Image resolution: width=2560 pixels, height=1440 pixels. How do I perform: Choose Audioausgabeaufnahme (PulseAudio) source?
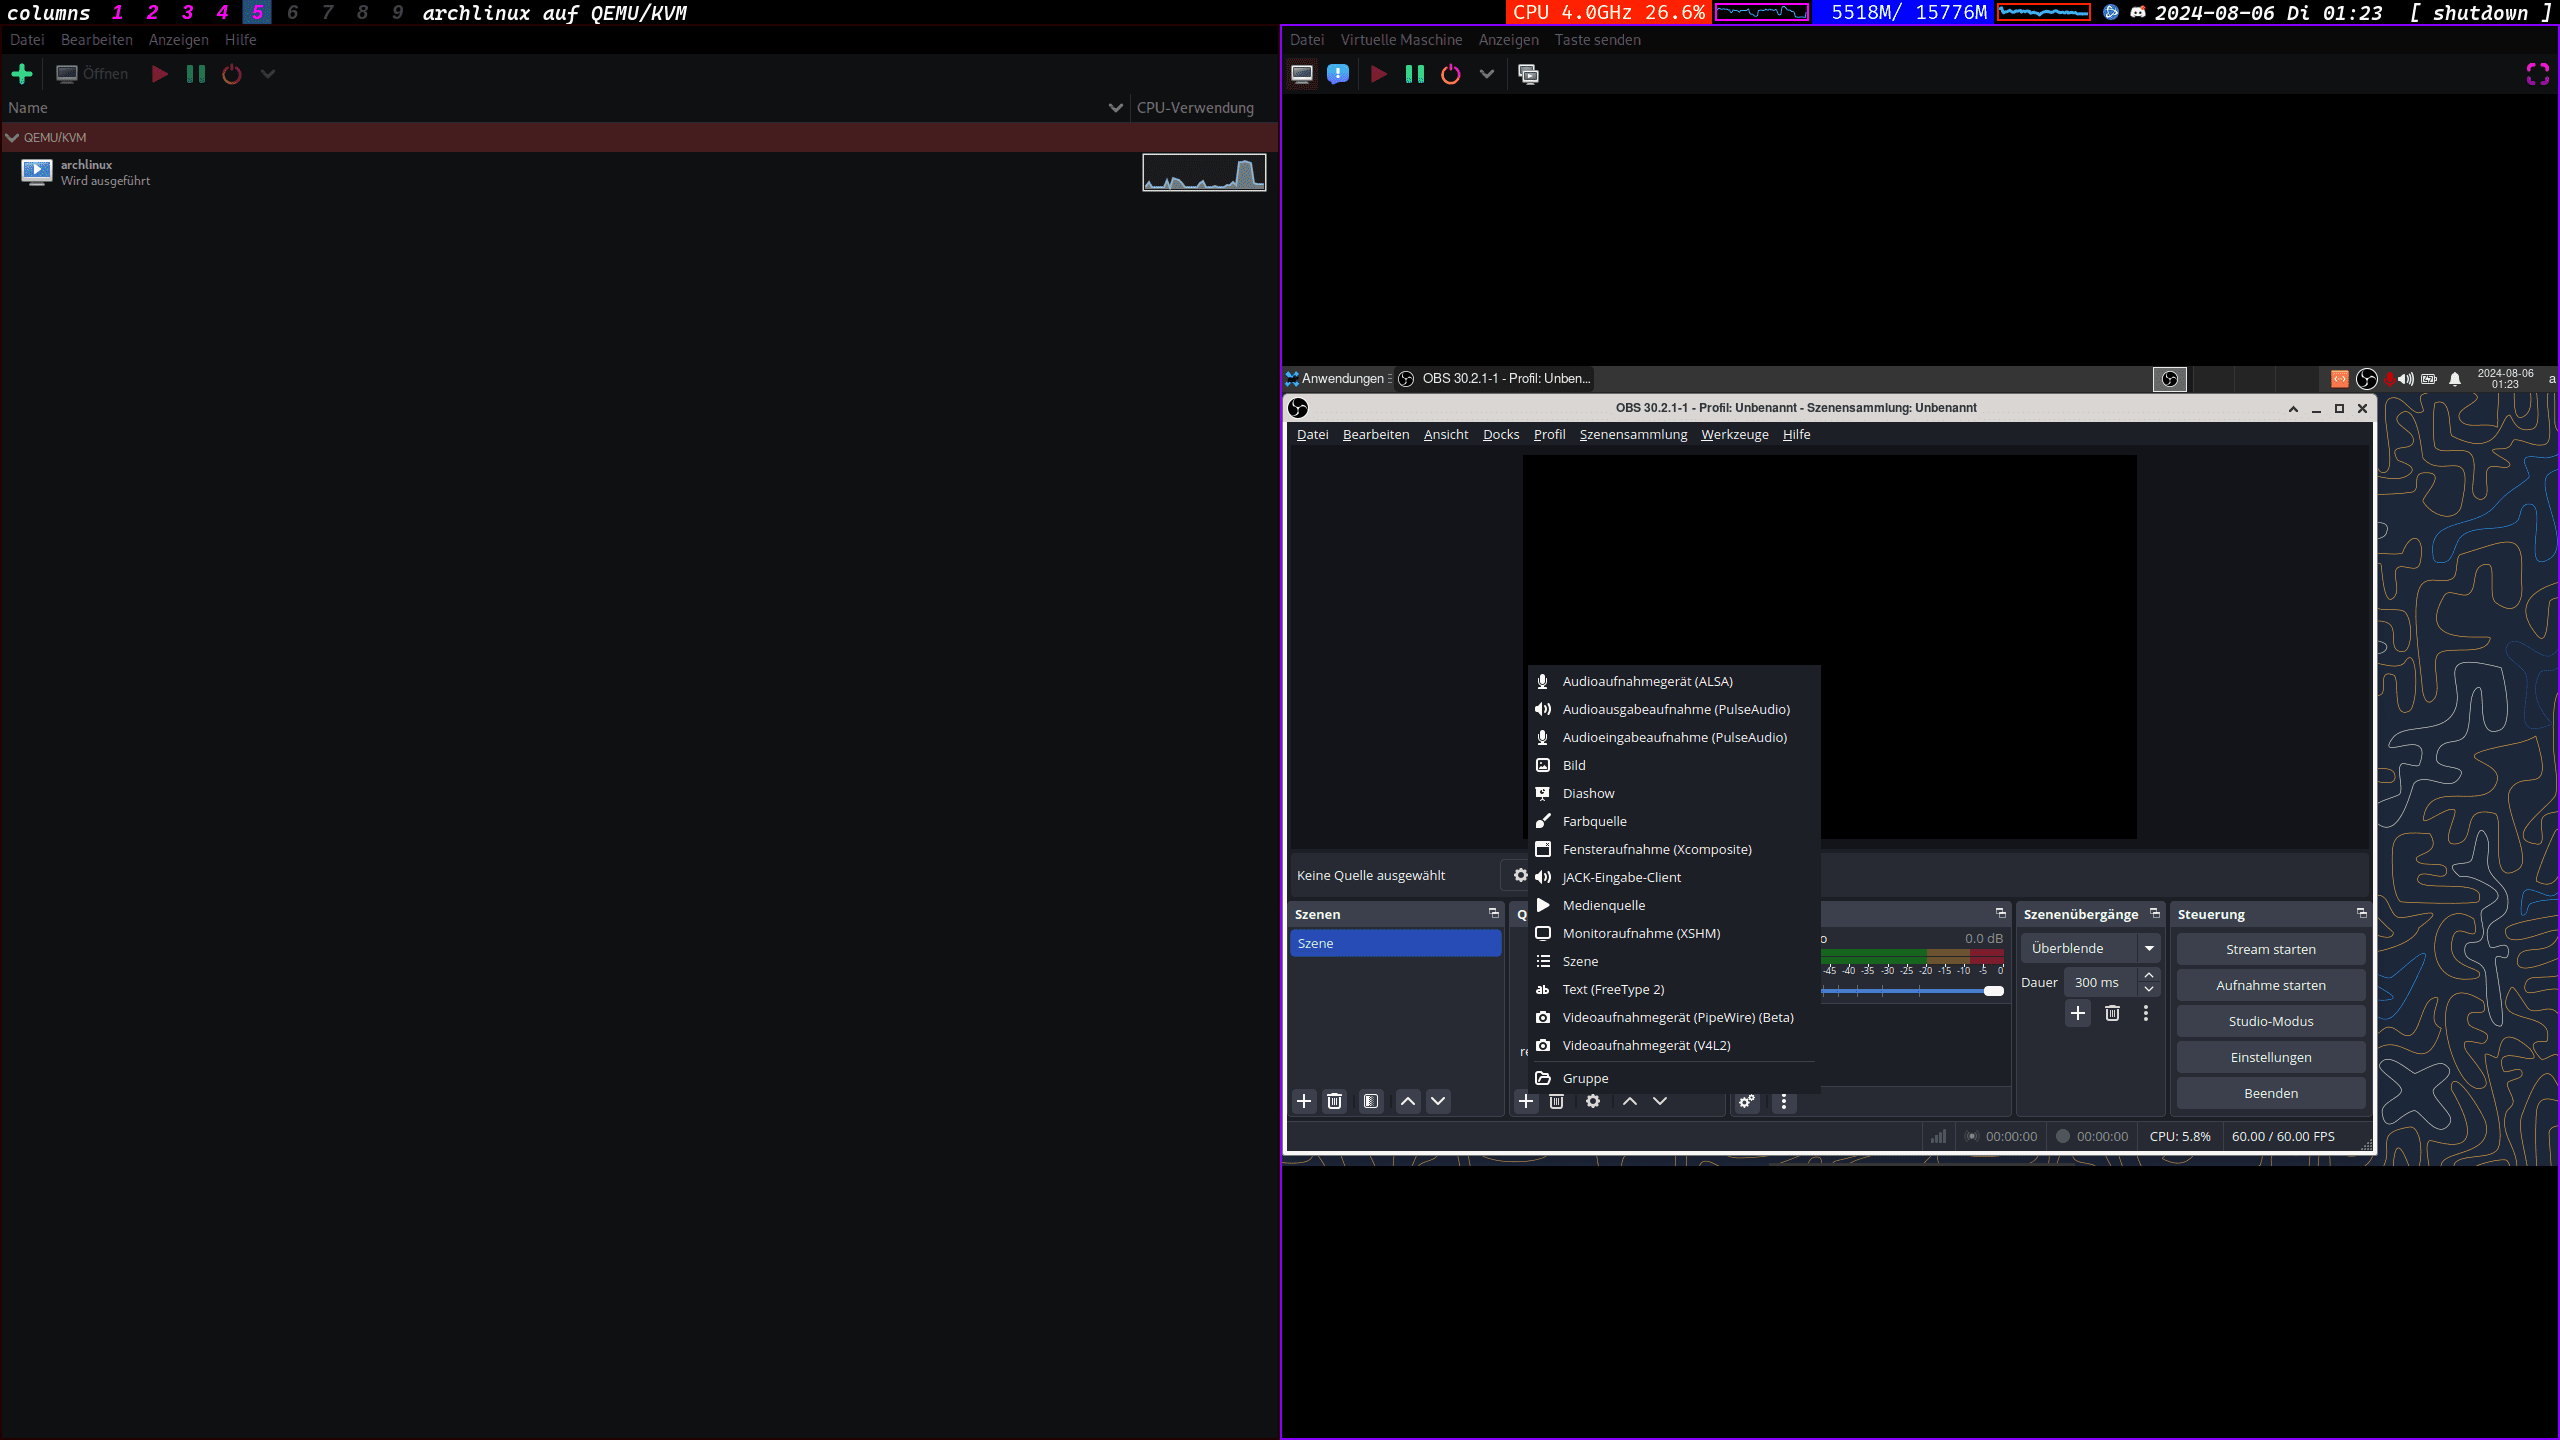click(1674, 709)
